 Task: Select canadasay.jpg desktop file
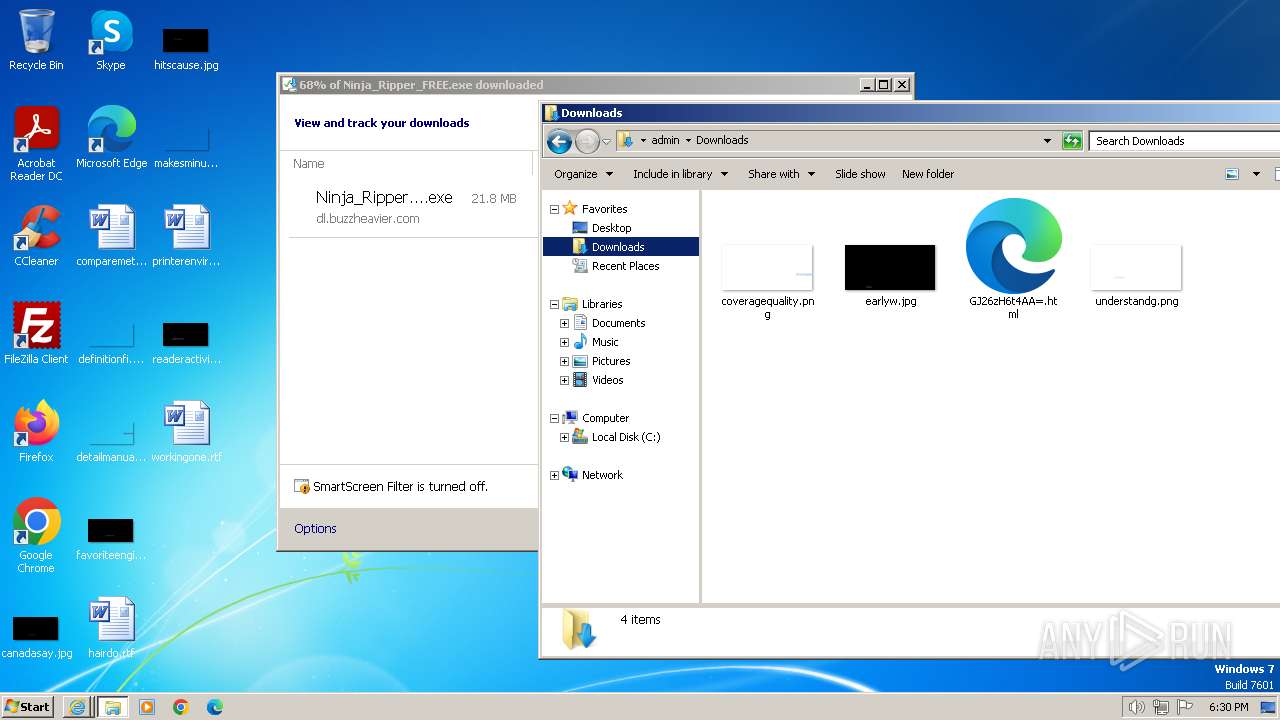coord(36,636)
